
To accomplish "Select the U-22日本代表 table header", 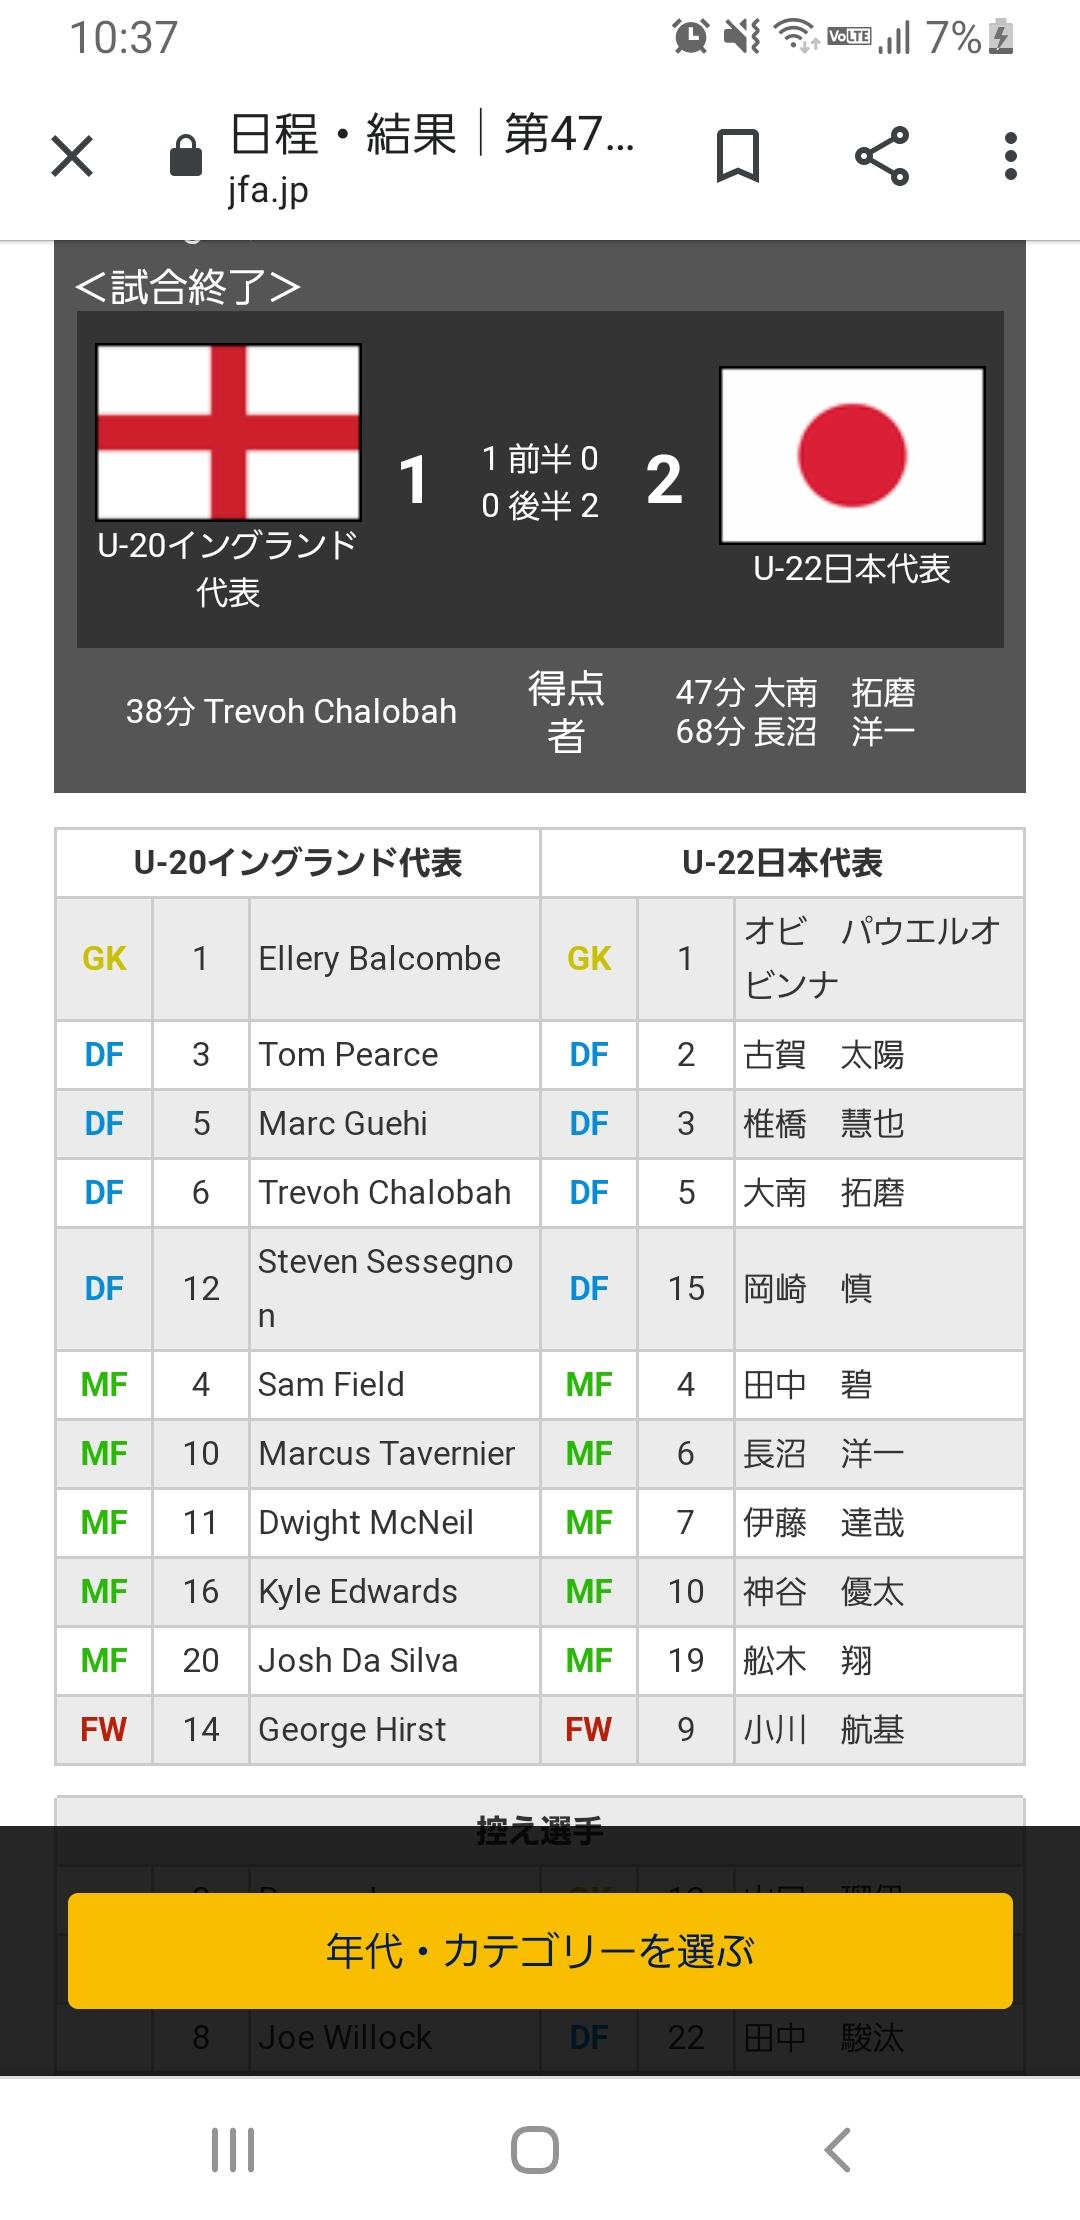I will click(782, 862).
